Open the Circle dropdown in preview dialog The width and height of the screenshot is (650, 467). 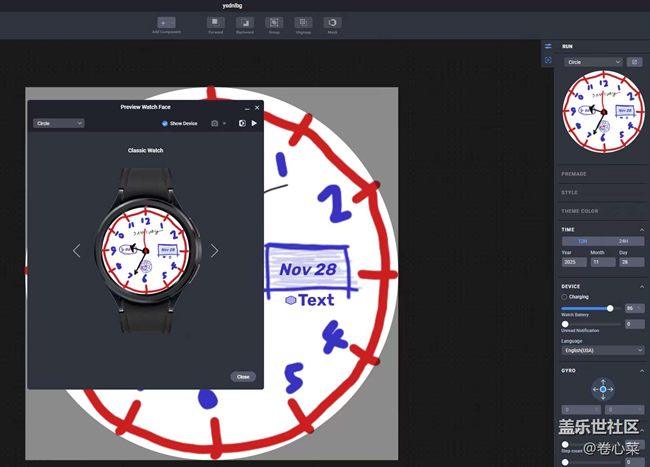58,123
